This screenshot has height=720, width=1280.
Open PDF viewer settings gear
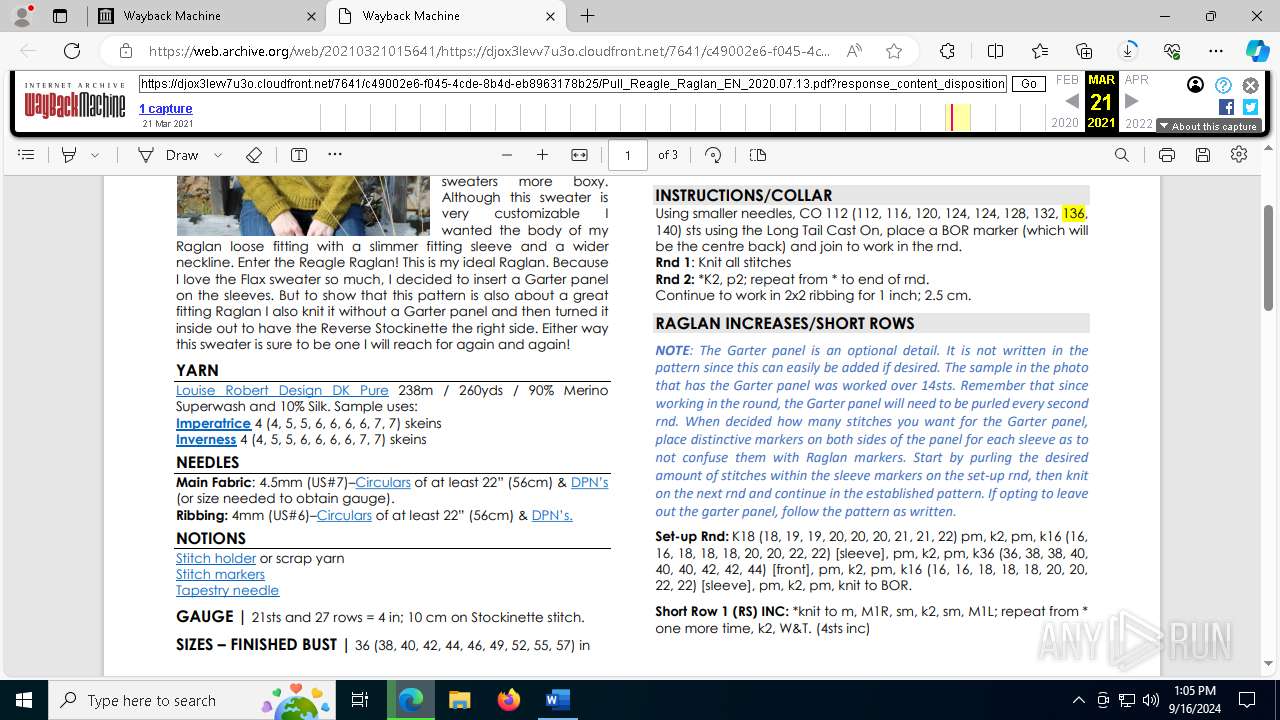point(1239,155)
